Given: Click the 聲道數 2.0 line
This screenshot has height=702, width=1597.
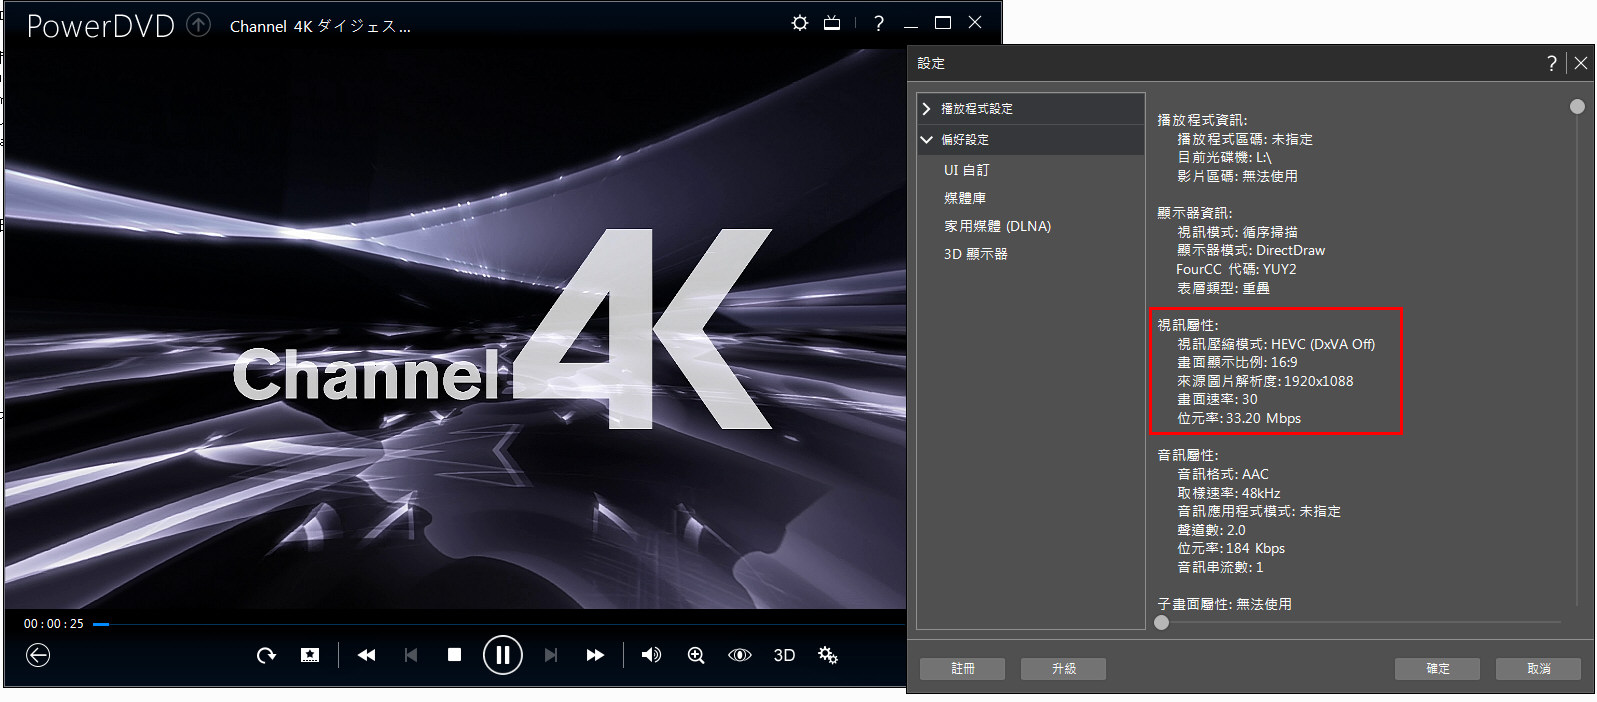Looking at the screenshot, I should click(x=1211, y=530).
